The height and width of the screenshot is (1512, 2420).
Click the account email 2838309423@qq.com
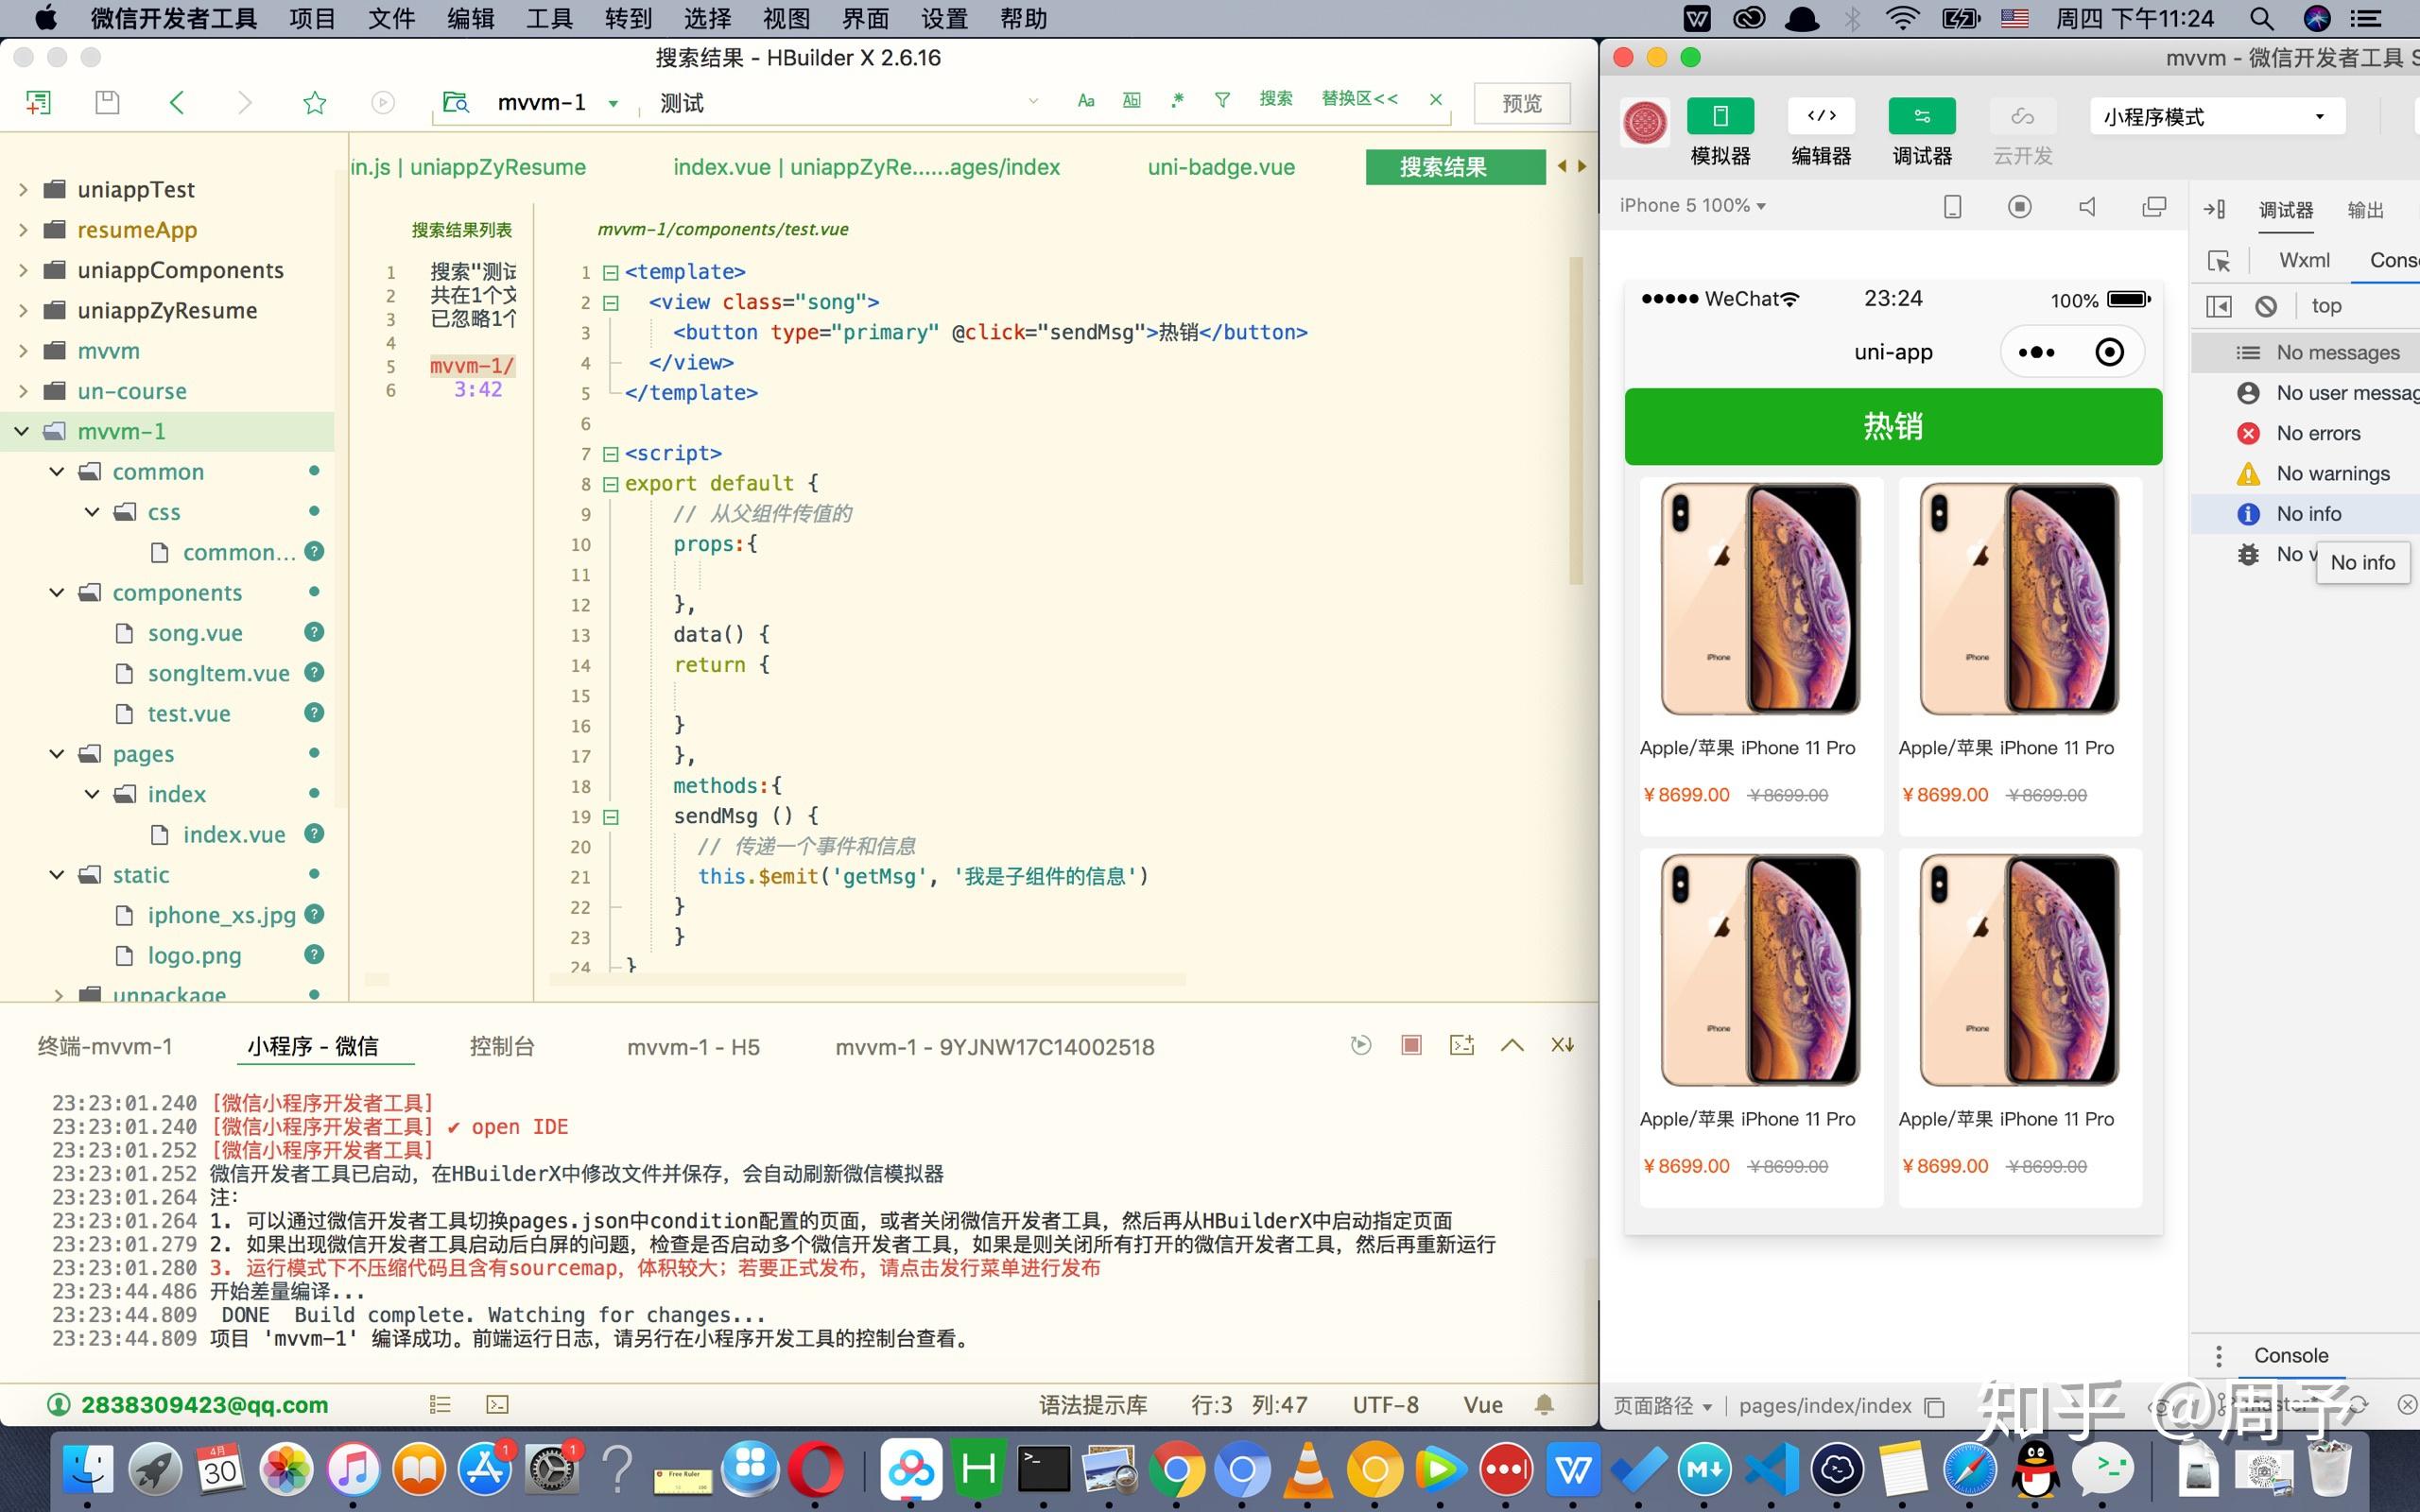point(204,1405)
